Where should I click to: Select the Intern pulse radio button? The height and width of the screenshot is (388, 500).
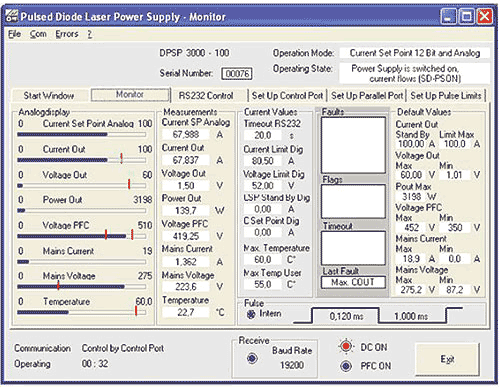251,314
